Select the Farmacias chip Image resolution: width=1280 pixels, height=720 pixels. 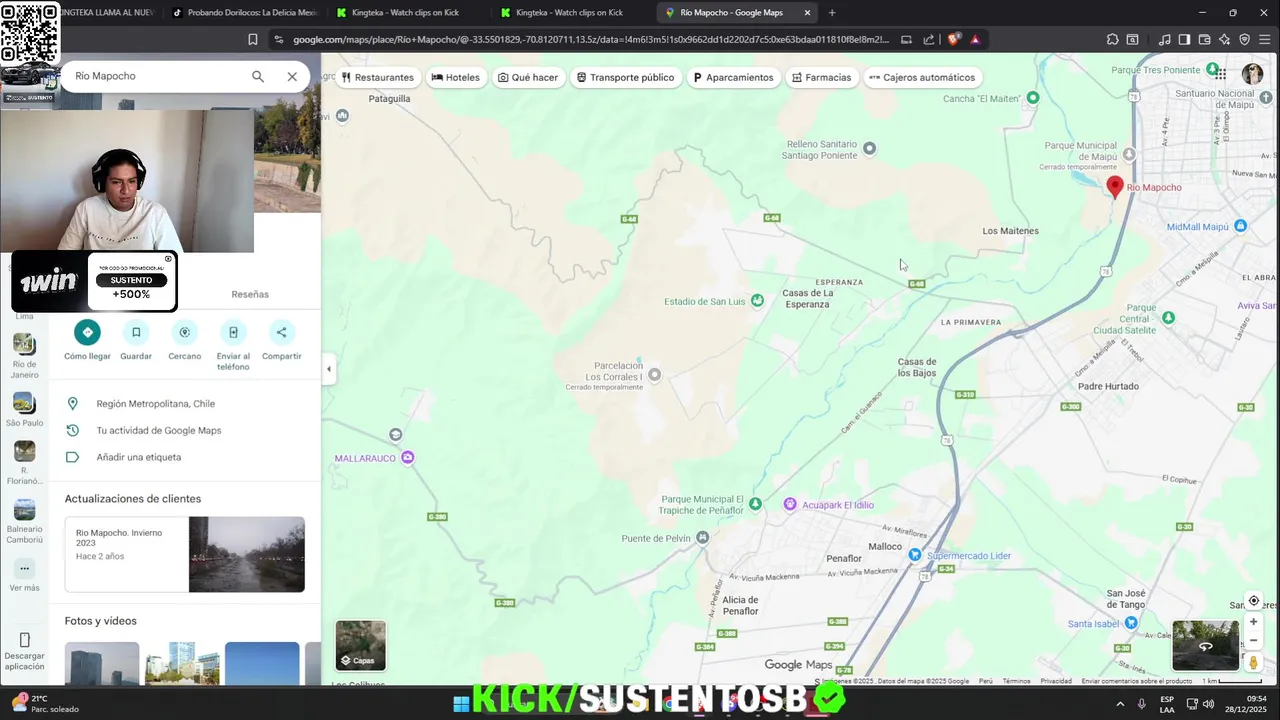pos(822,77)
